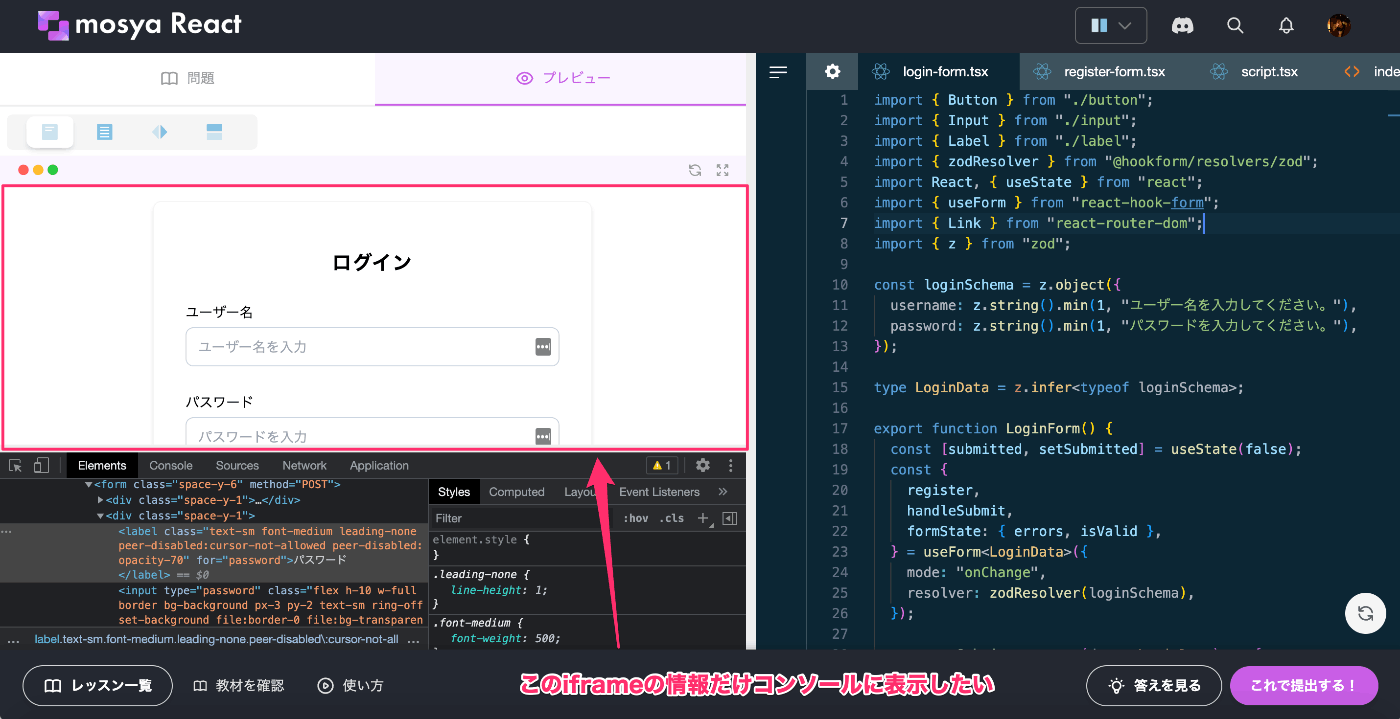The image size is (1400, 719).
Task: Open the user avatar menu
Action: pyautogui.click(x=1339, y=26)
